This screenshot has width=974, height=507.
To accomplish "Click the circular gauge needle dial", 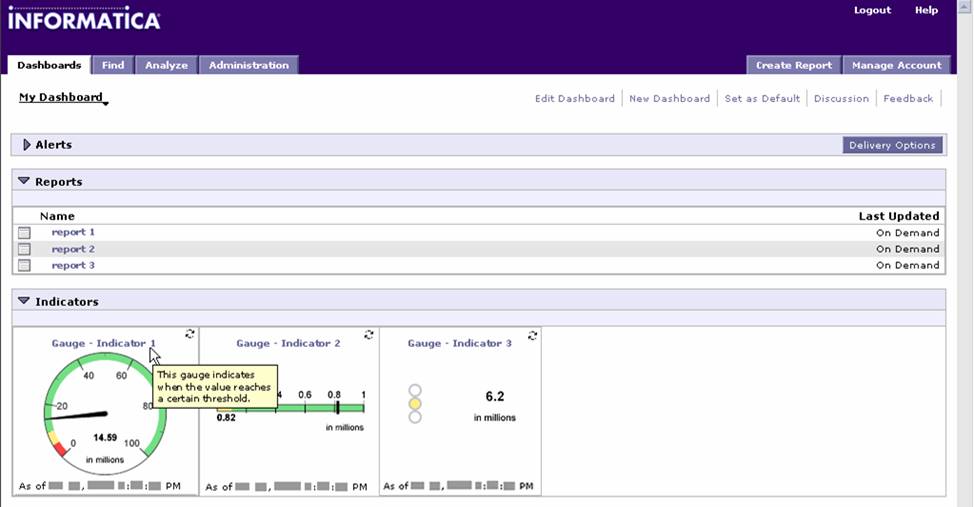I will [x=105, y=413].
